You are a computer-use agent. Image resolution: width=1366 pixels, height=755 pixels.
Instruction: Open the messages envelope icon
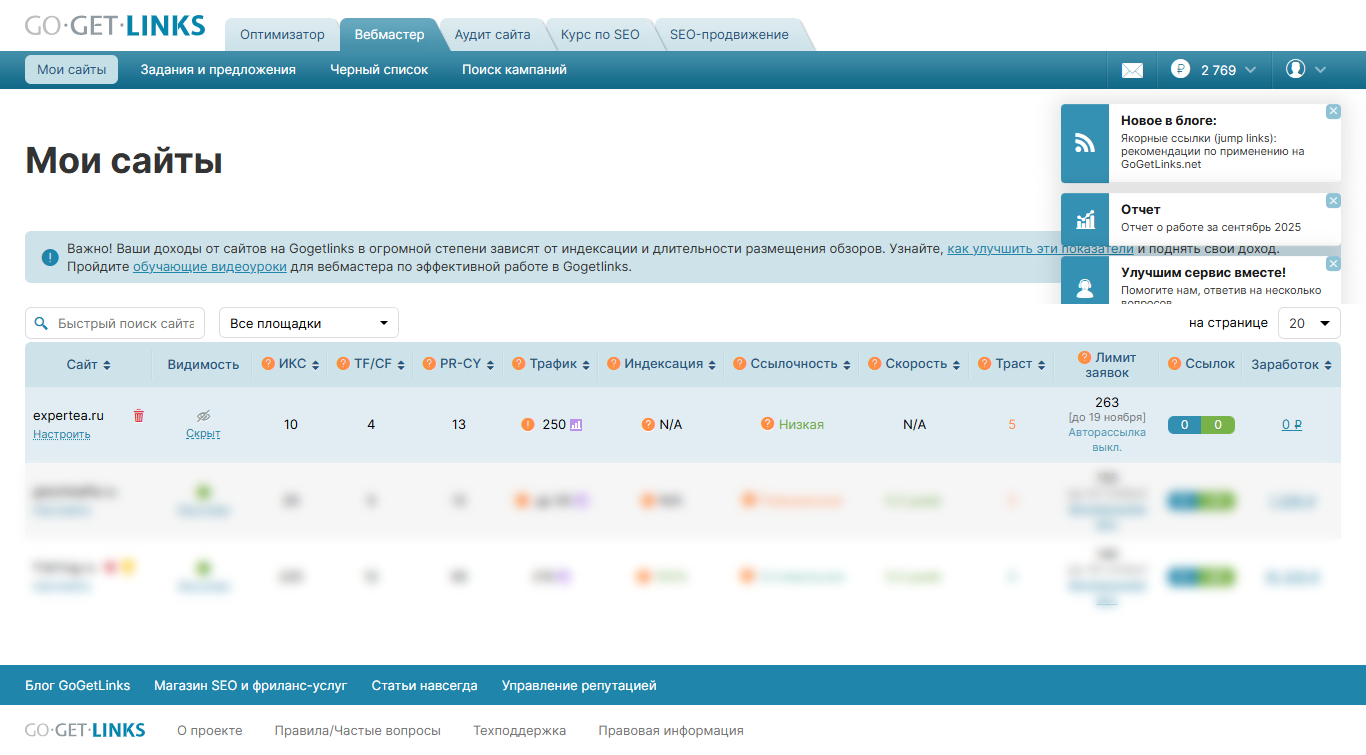click(x=1132, y=70)
